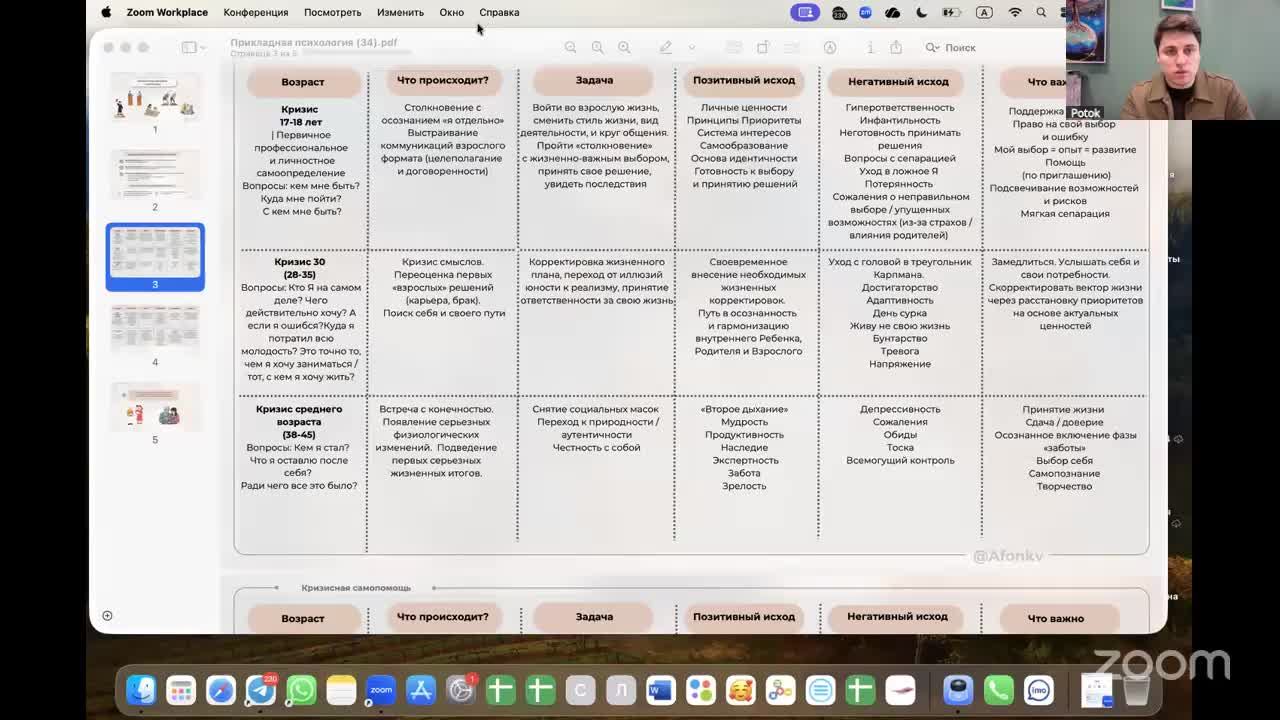
Task: Open the Trash in the Dock
Action: pyautogui.click(x=1136, y=690)
